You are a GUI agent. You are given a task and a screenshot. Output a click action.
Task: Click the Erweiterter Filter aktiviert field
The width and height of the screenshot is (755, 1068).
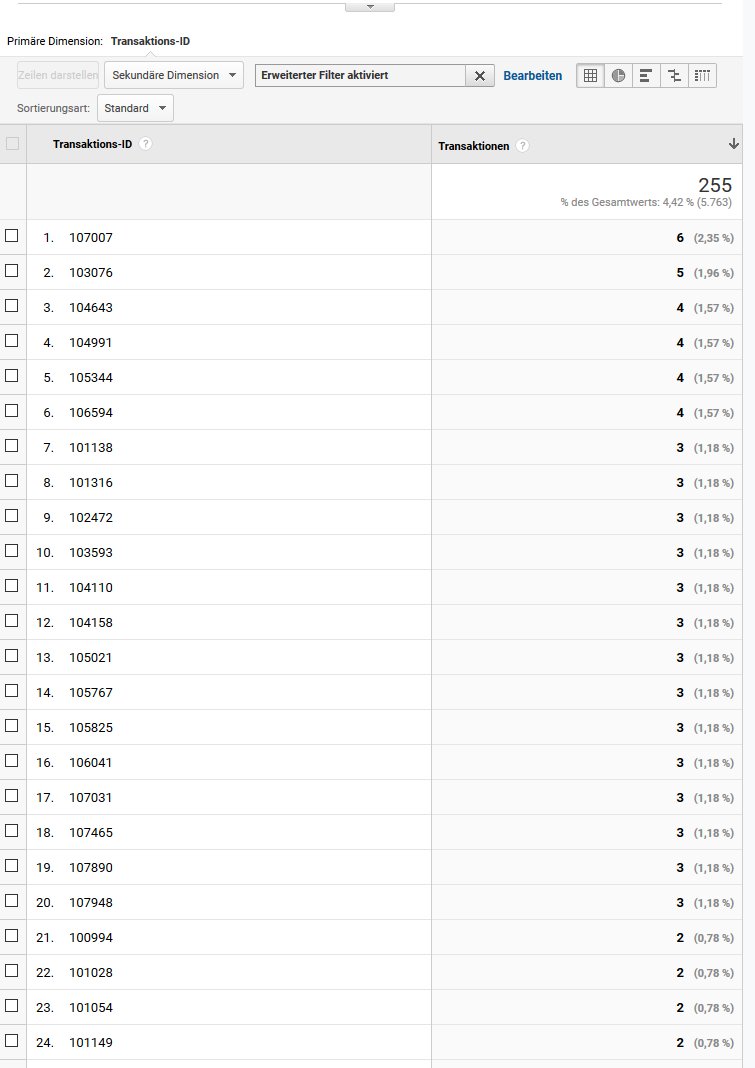pos(360,76)
